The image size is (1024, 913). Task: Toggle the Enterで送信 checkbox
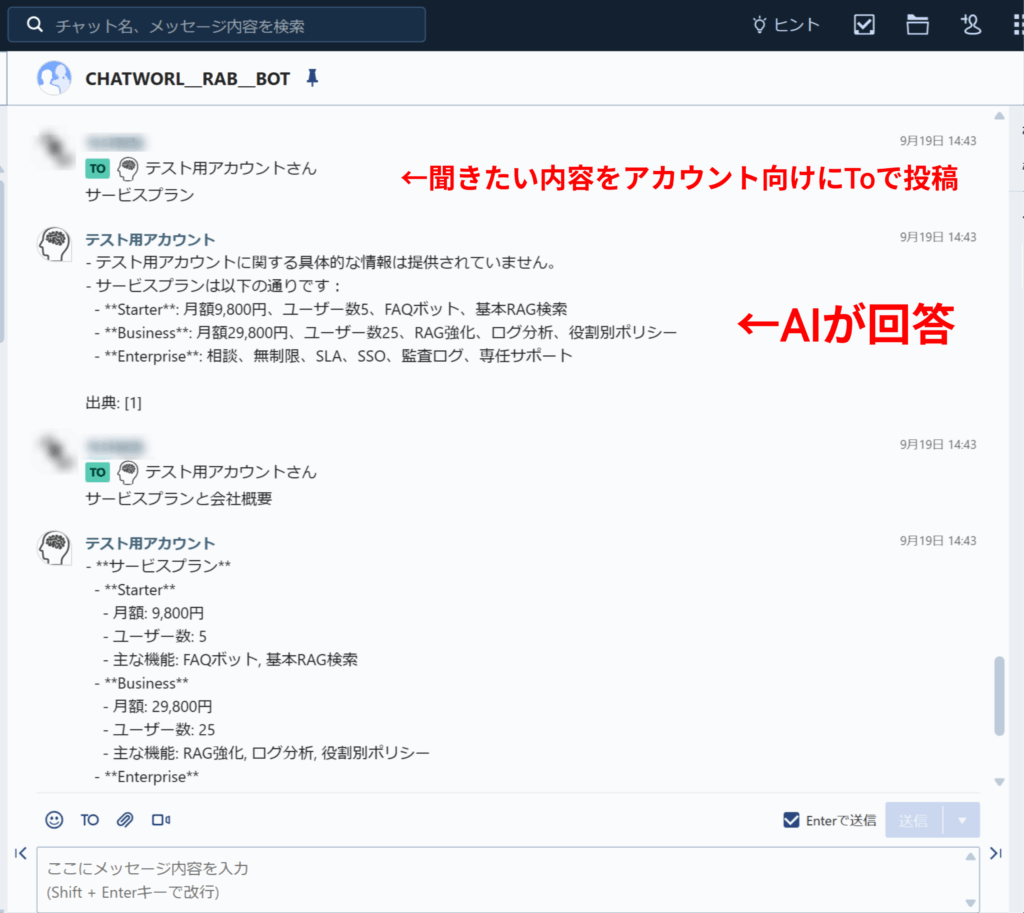coord(791,820)
